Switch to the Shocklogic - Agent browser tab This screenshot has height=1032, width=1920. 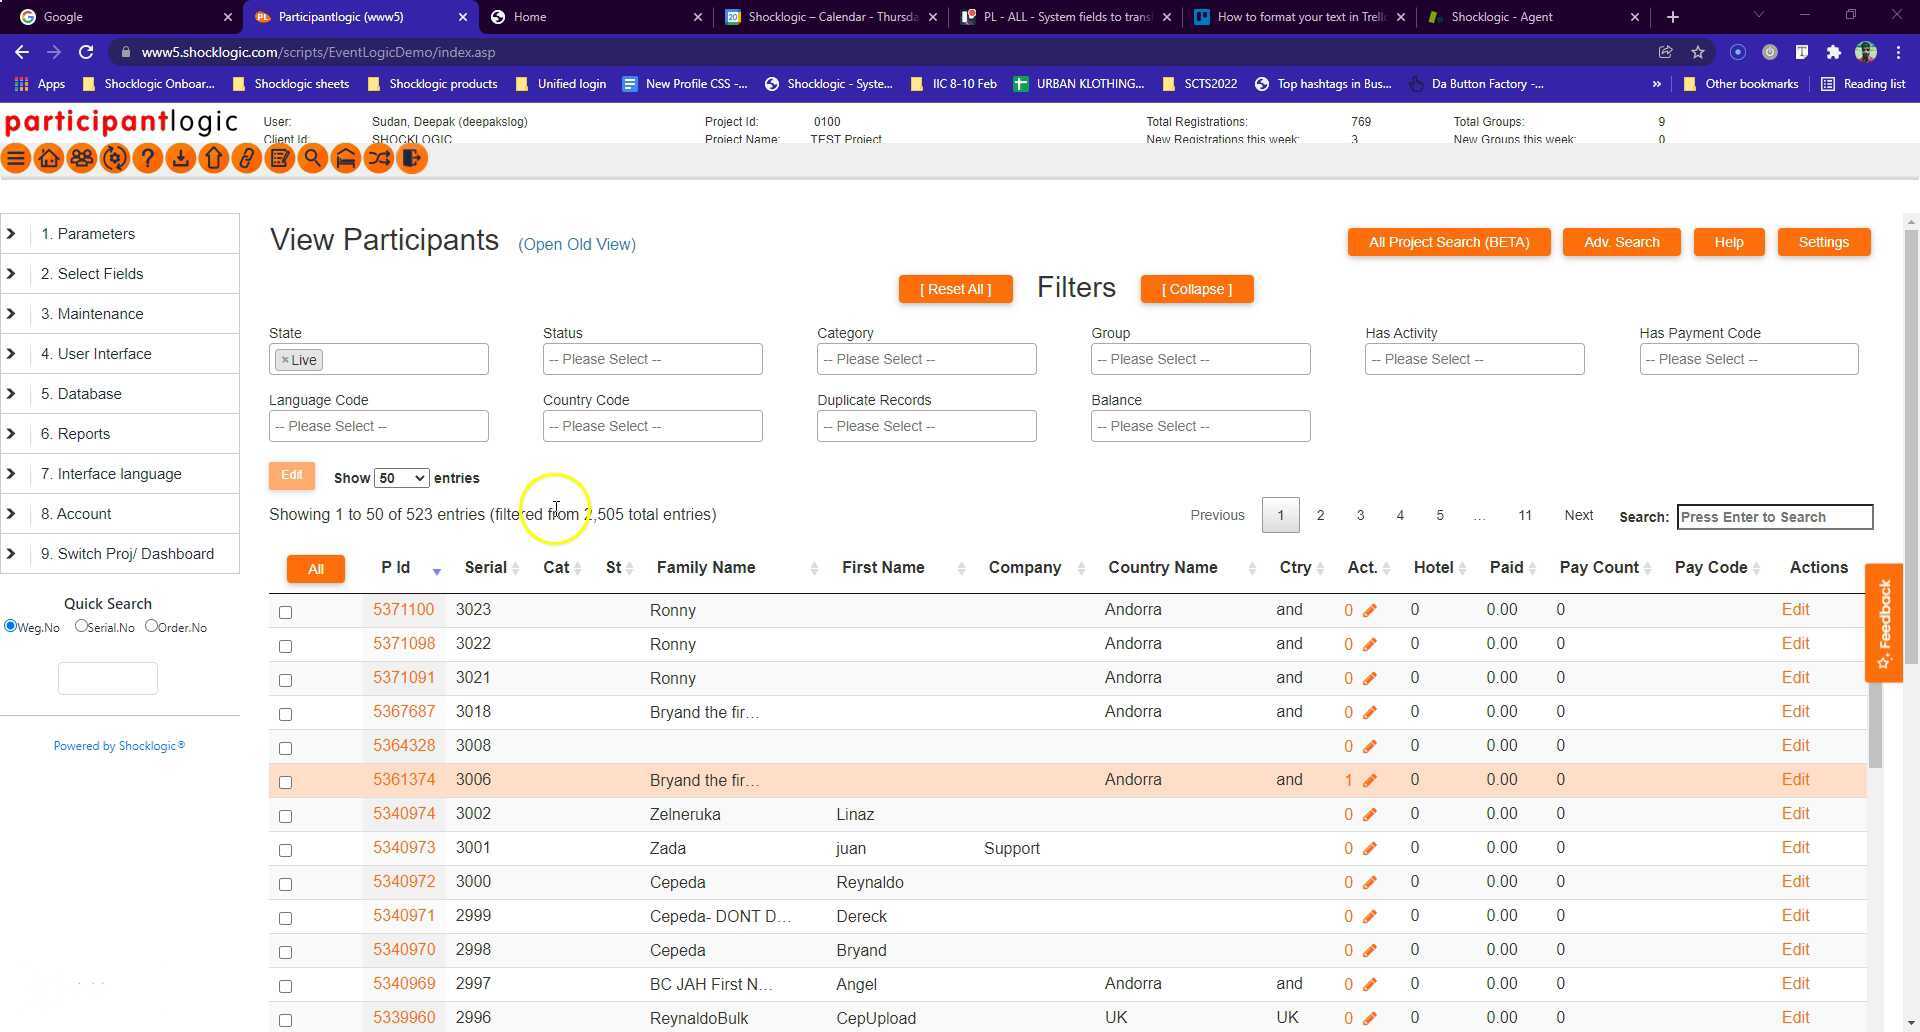click(x=1501, y=17)
